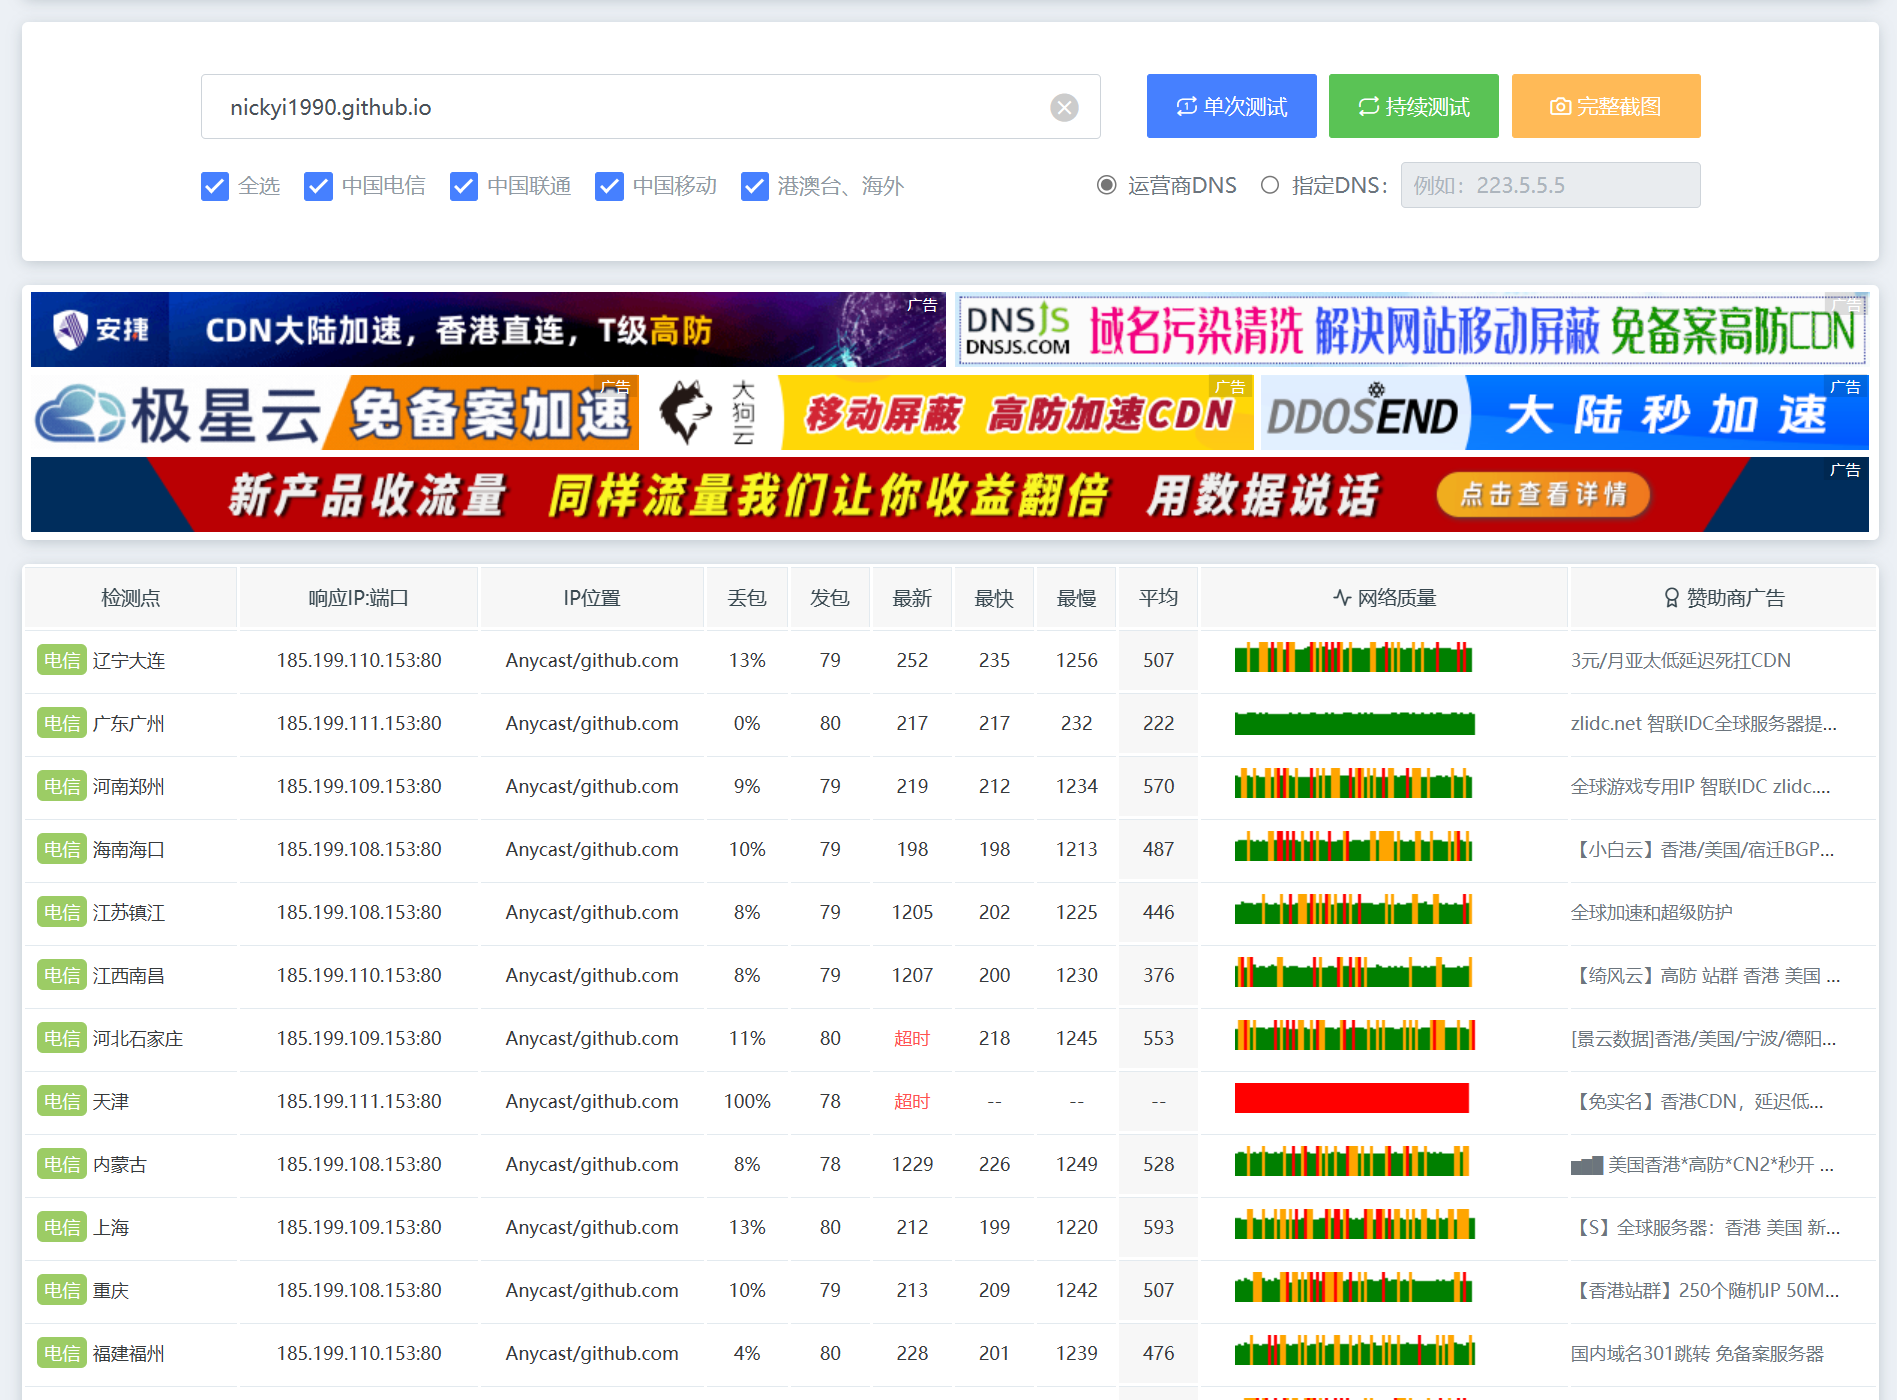Click the 电信 badge beside 上海

click(x=61, y=1227)
